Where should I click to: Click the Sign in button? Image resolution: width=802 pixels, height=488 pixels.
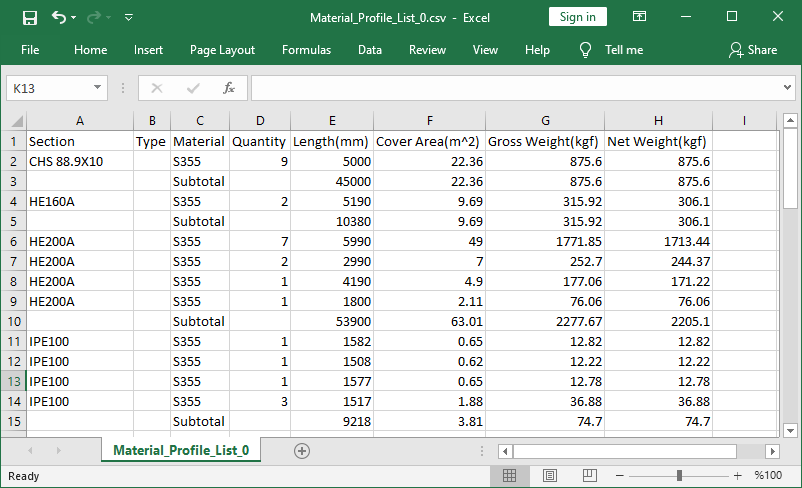[577, 17]
